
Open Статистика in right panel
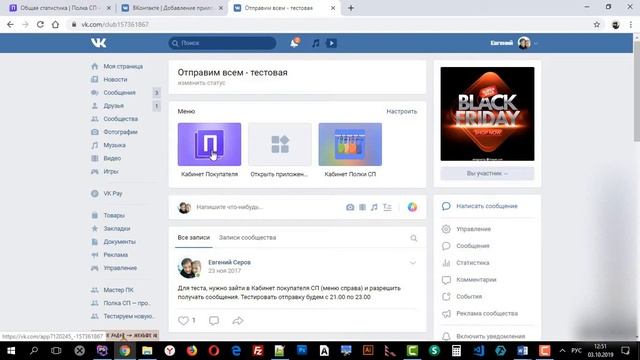pyautogui.click(x=473, y=263)
